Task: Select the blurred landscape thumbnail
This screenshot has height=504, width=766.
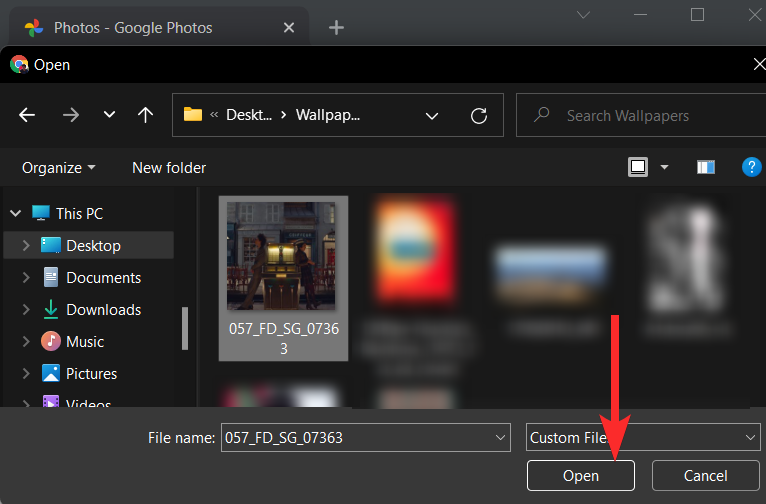Action: point(551,273)
